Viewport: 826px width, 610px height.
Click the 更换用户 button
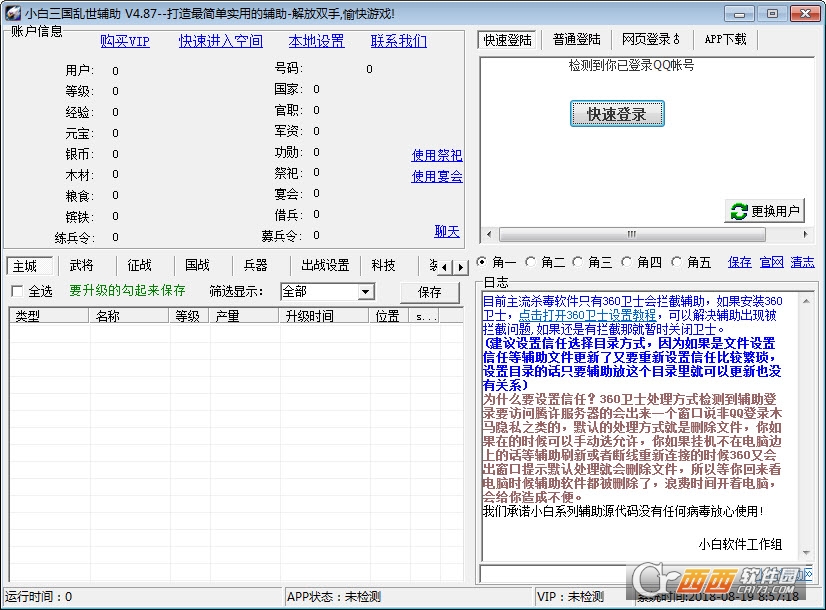(x=764, y=211)
